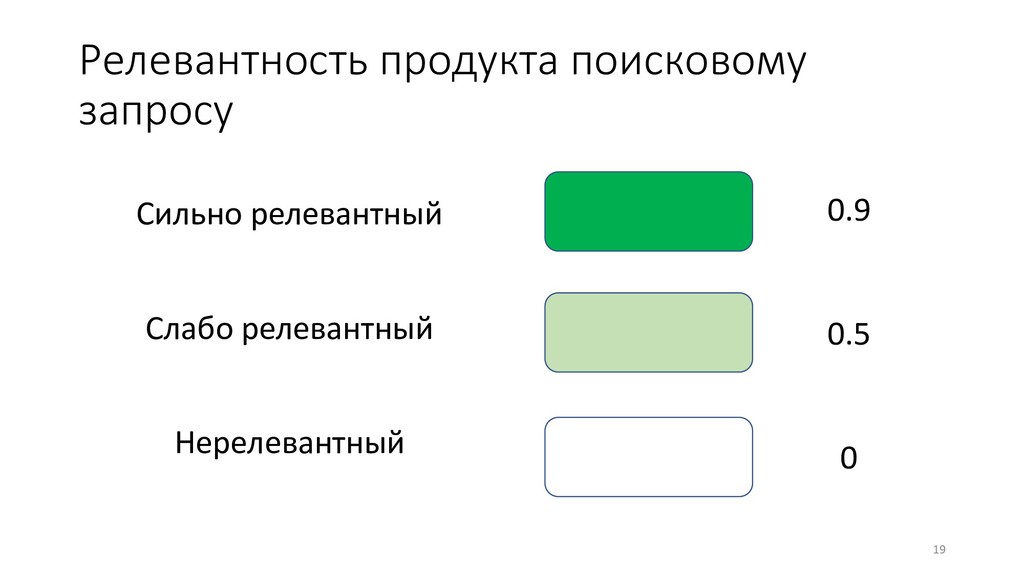The image size is (1024, 576).
Task: Click "Релевантность" in the slide title
Action: pos(223,61)
